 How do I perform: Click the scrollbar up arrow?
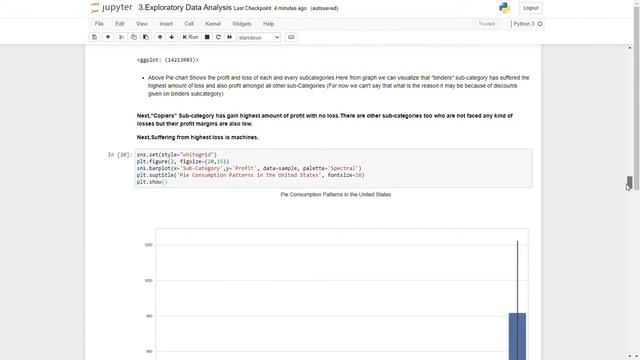click(630, 48)
